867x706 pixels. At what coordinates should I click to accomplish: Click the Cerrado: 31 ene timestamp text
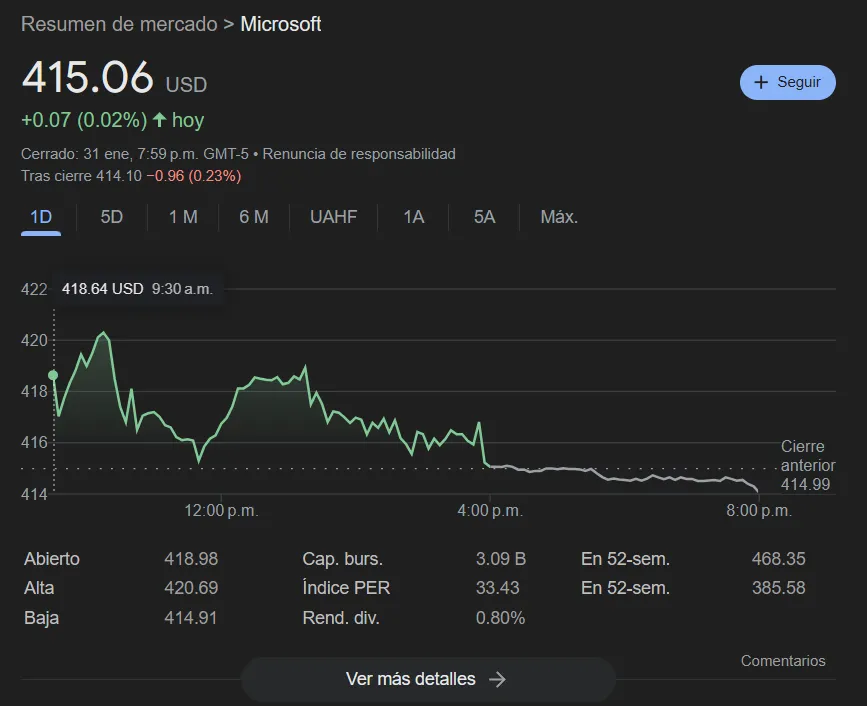click(x=135, y=154)
